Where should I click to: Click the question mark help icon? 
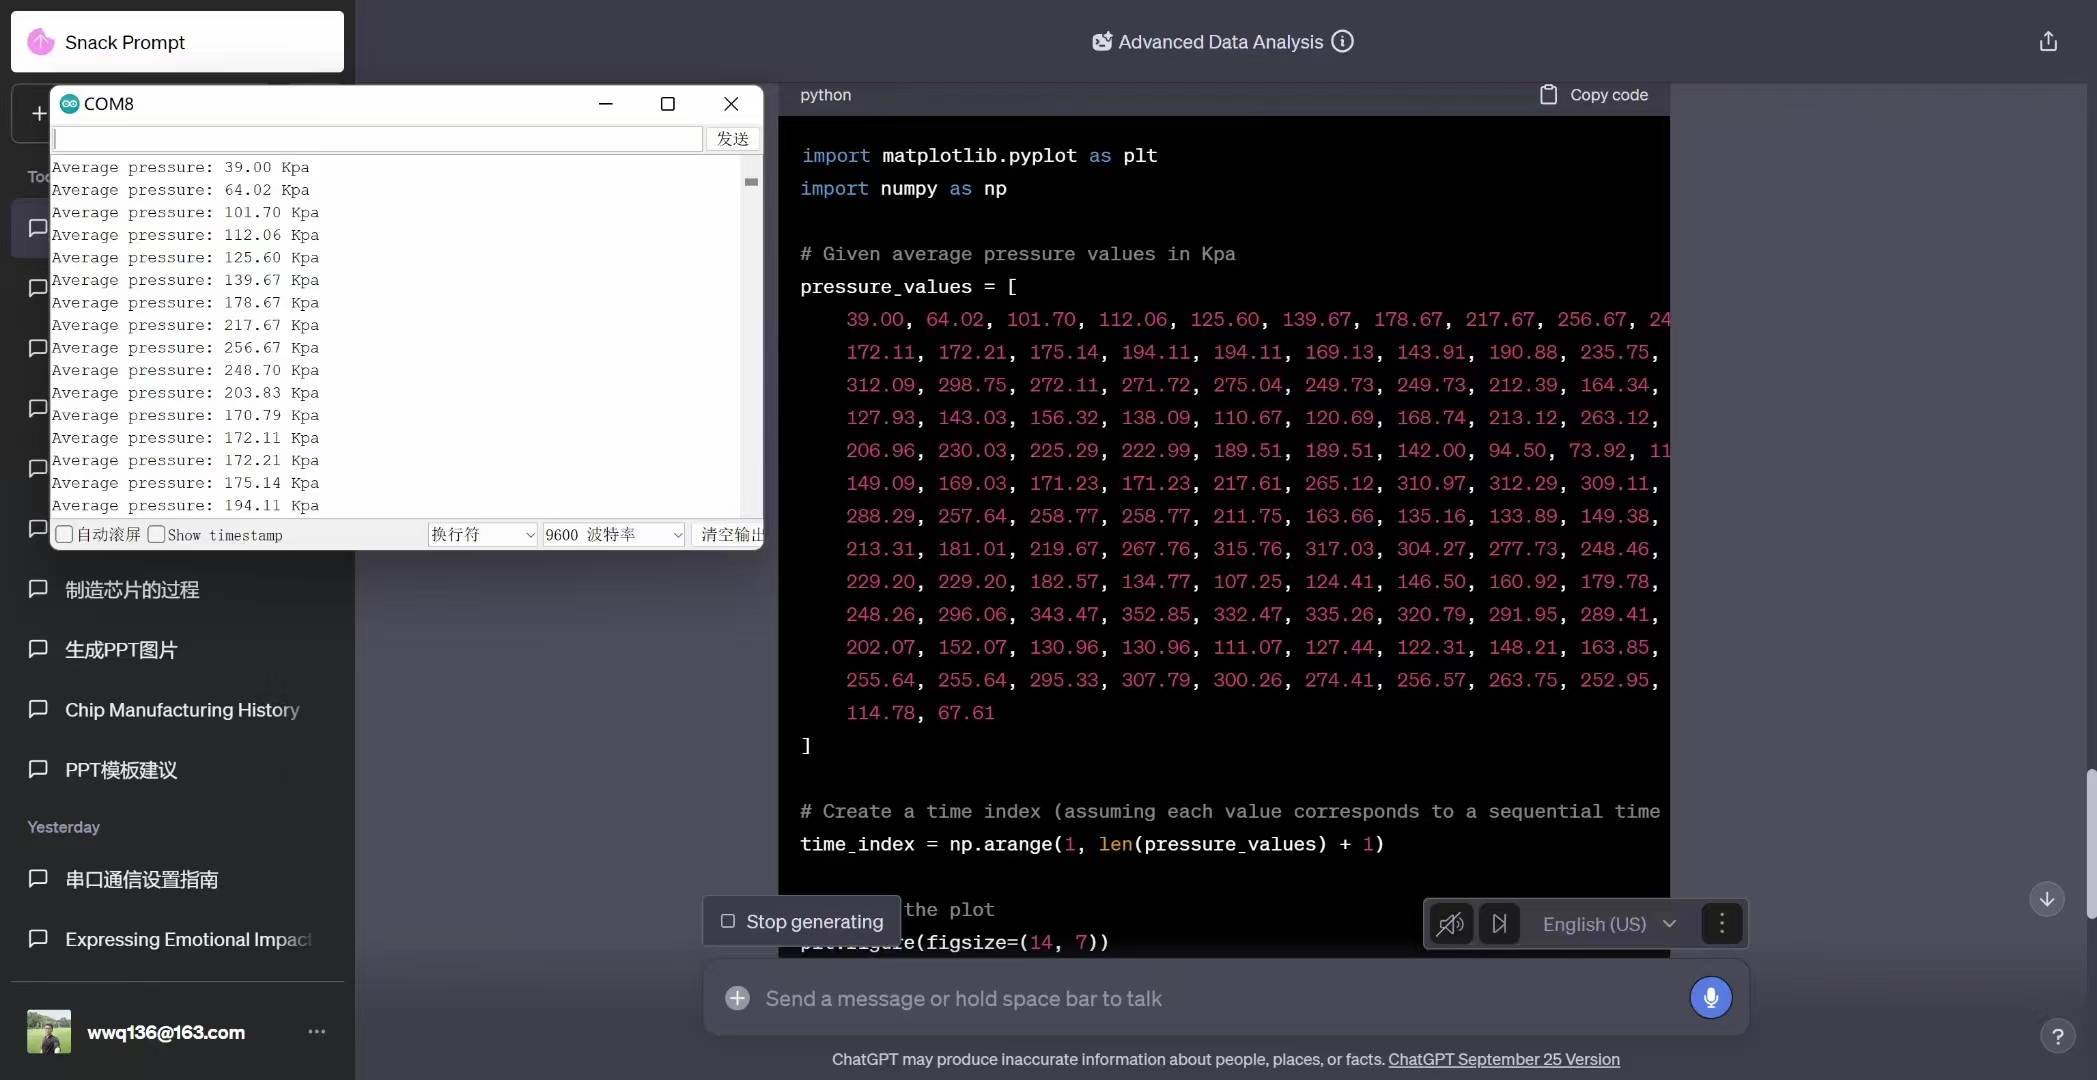pyautogui.click(x=2057, y=1036)
